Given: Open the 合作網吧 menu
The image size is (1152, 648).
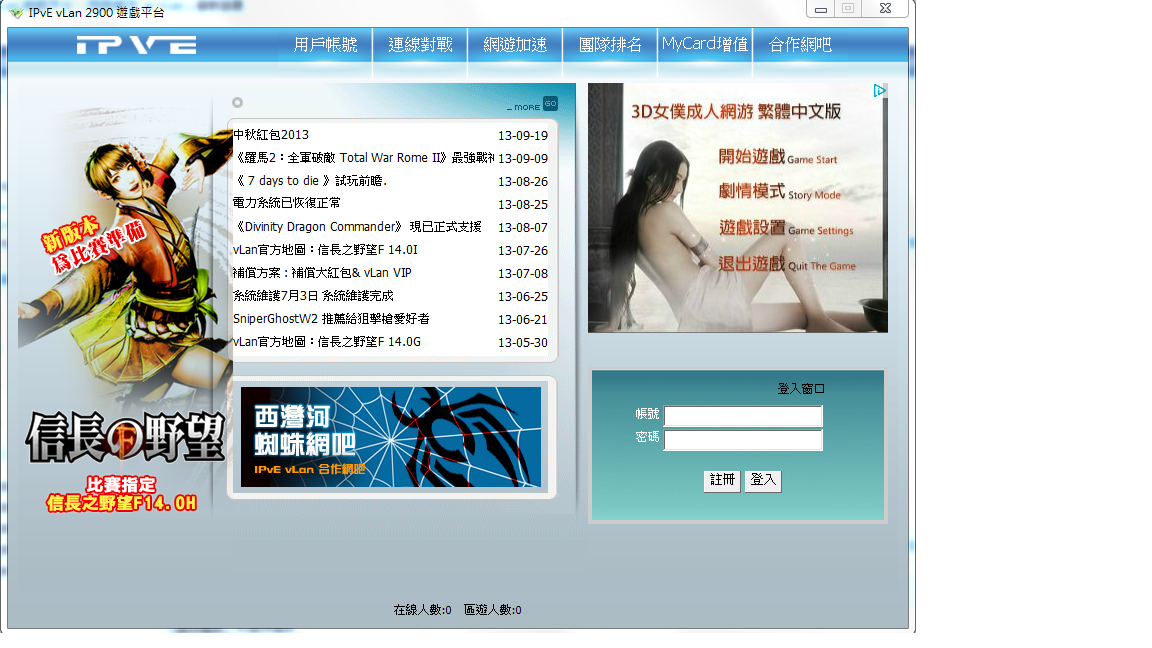Looking at the screenshot, I should pos(800,45).
